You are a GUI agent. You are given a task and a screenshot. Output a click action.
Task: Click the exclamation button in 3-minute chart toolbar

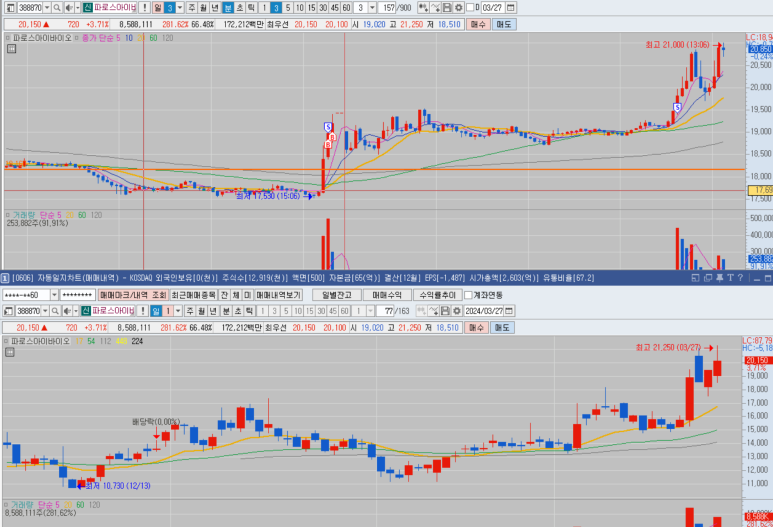[x=144, y=8]
